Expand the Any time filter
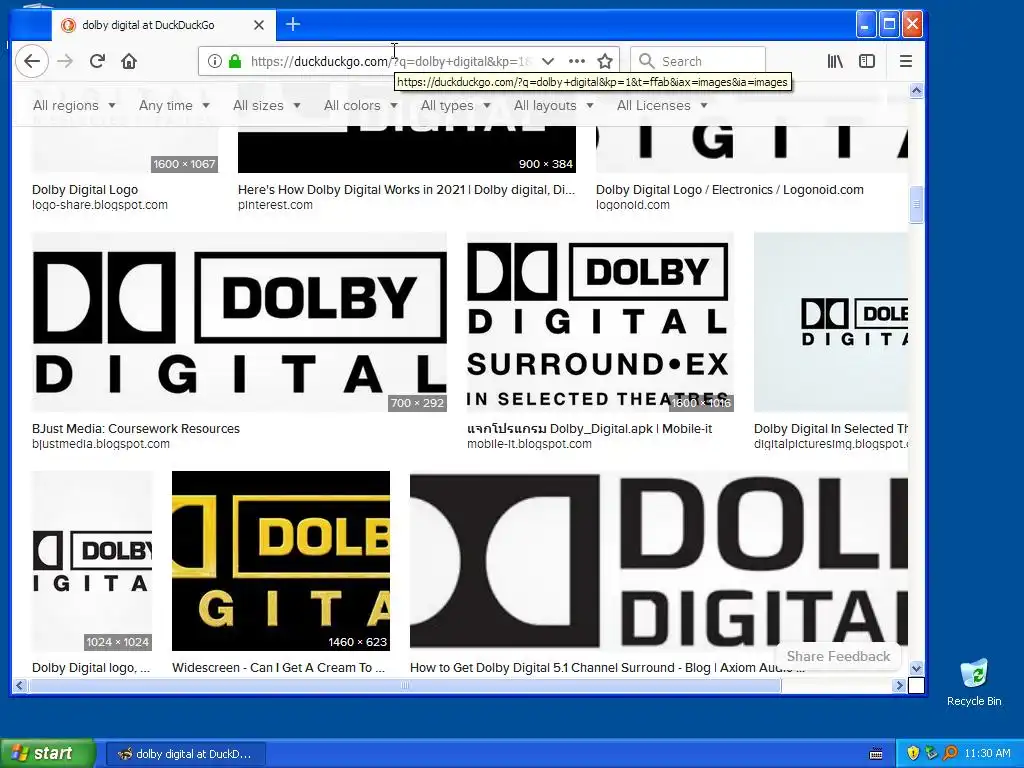 [174, 106]
